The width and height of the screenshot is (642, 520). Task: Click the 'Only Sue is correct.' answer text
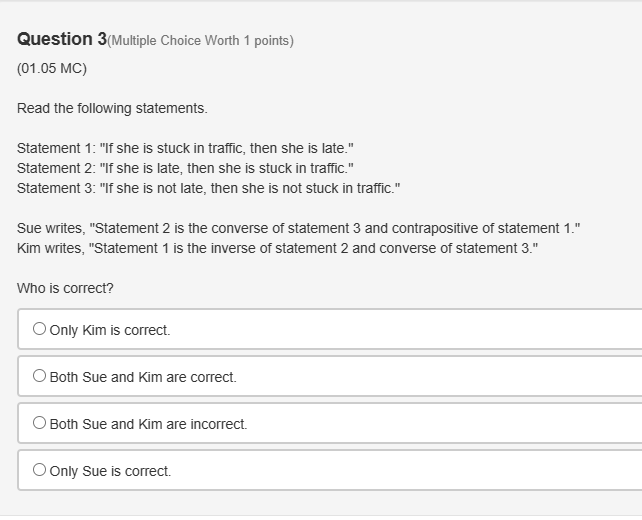(x=110, y=471)
